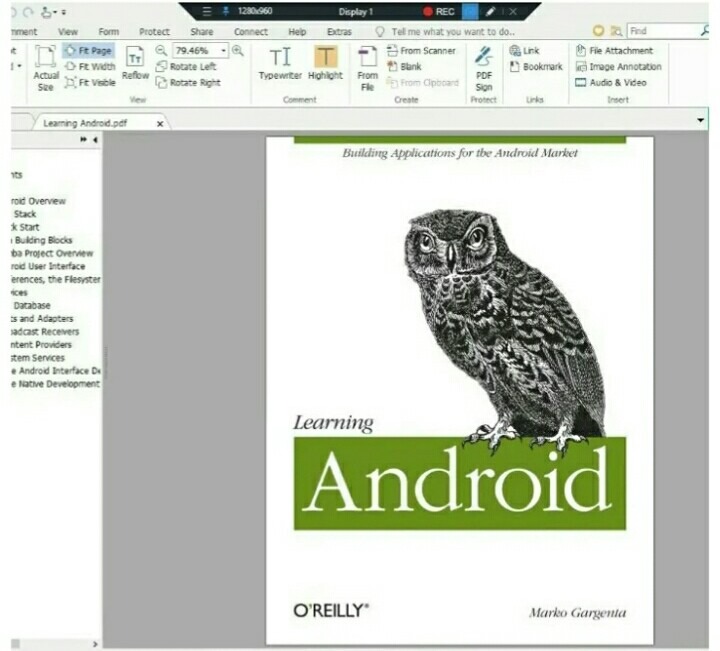Select Fit Visible view

[x=90, y=83]
